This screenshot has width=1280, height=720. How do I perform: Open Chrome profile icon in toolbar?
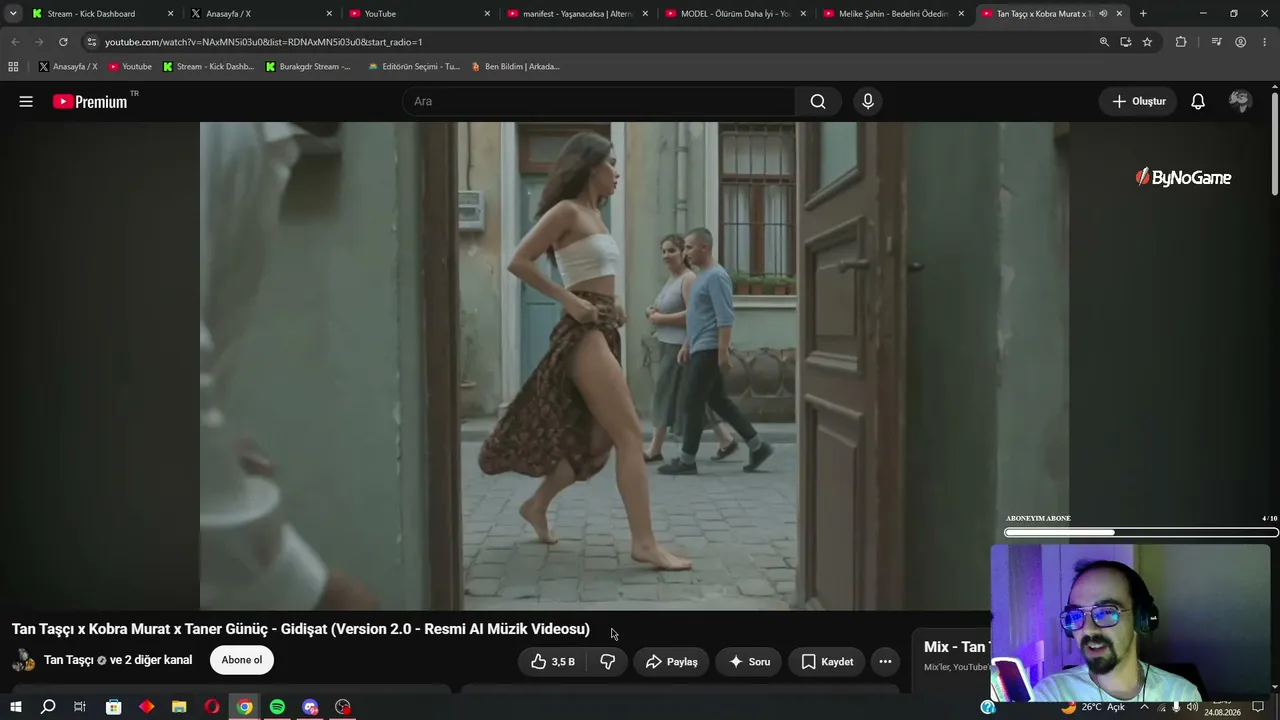[1240, 42]
